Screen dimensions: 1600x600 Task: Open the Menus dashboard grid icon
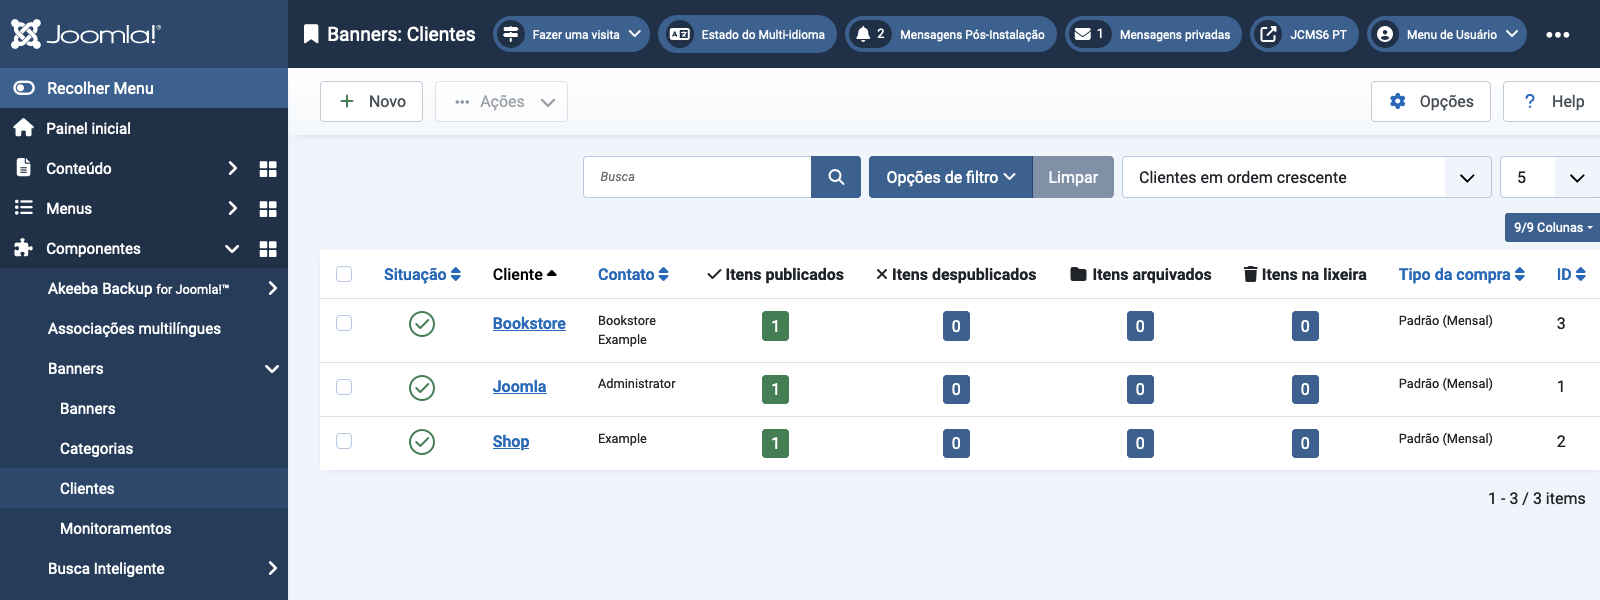tap(268, 209)
